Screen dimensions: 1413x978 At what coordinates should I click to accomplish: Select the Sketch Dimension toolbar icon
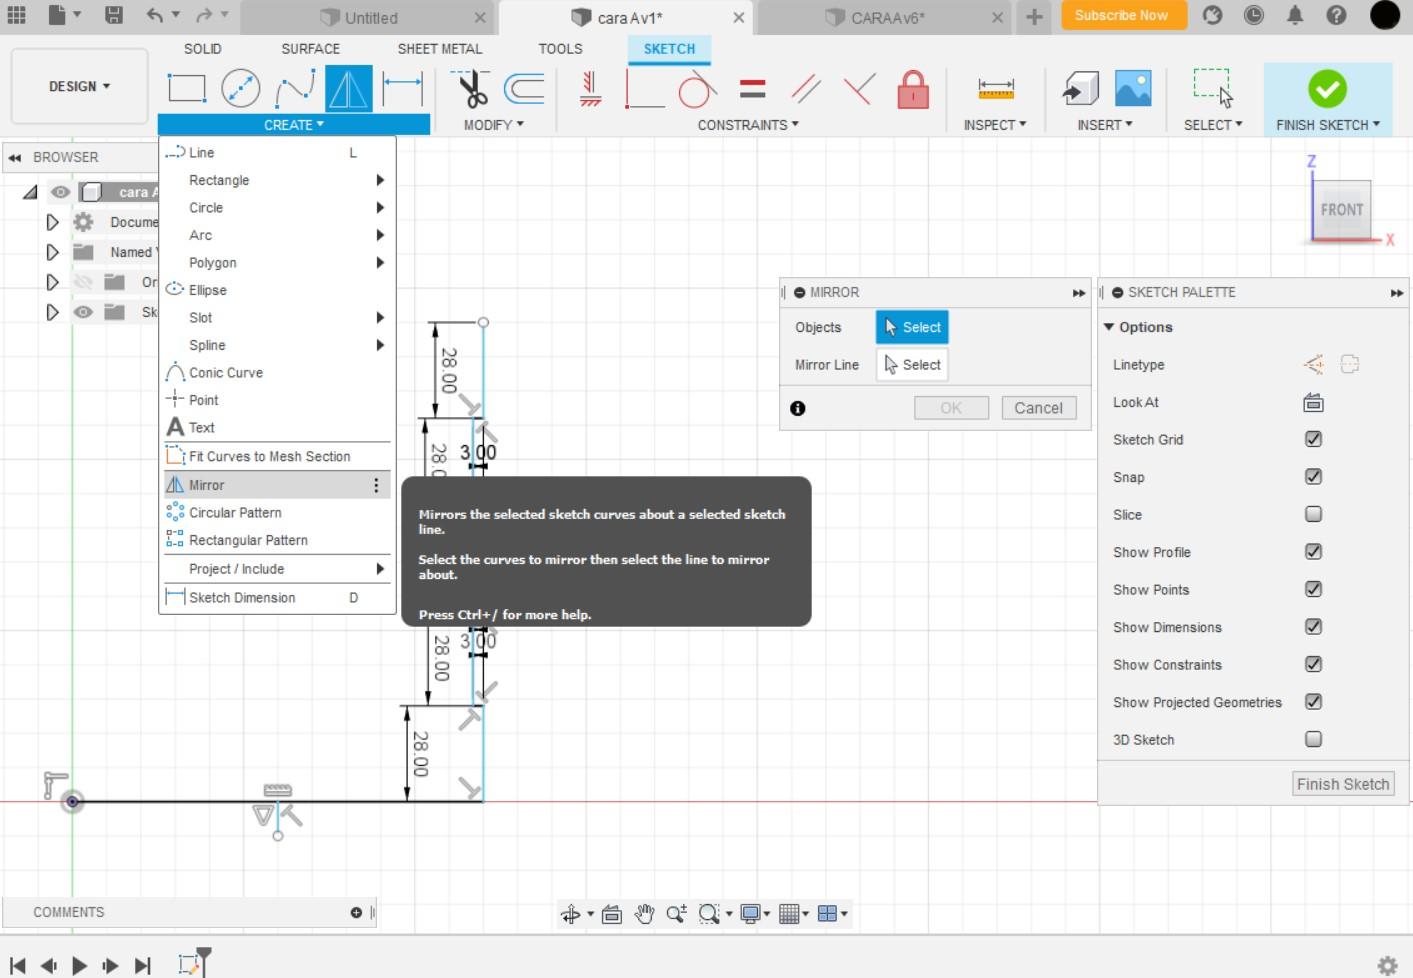point(403,89)
